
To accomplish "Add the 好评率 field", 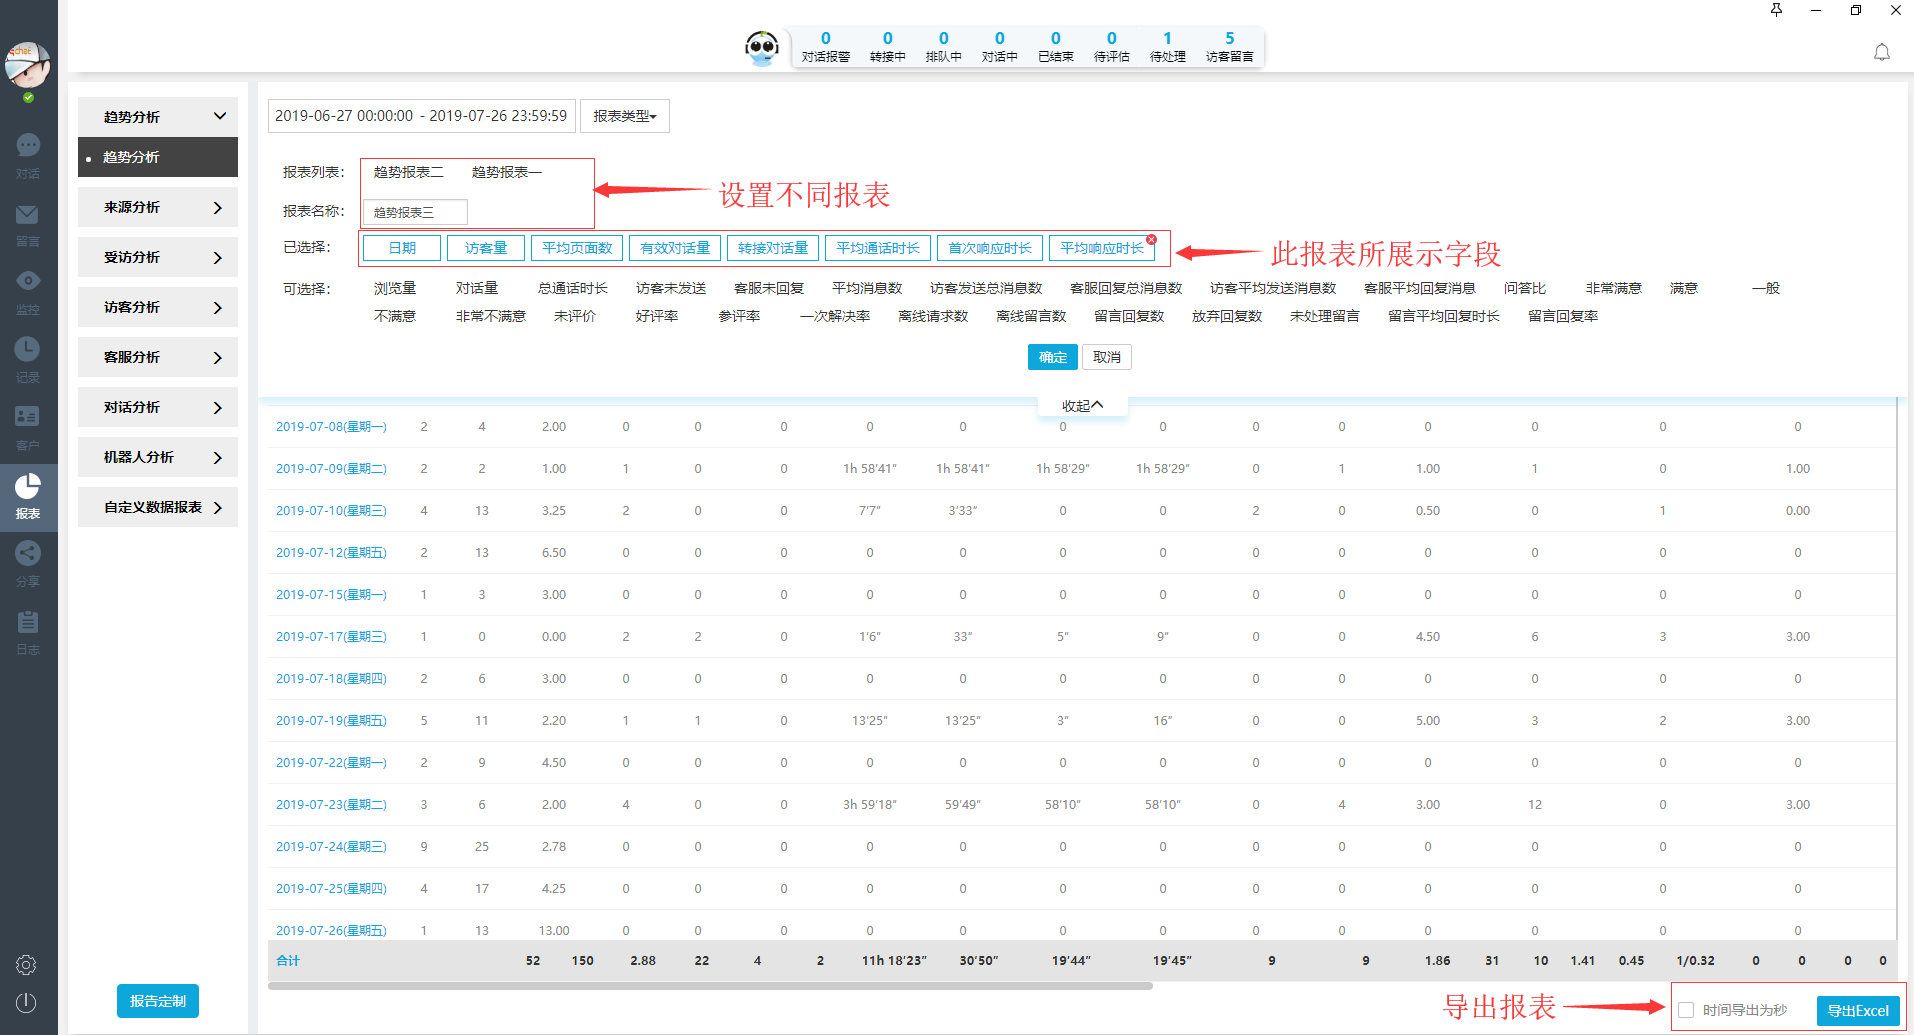I will [x=657, y=316].
